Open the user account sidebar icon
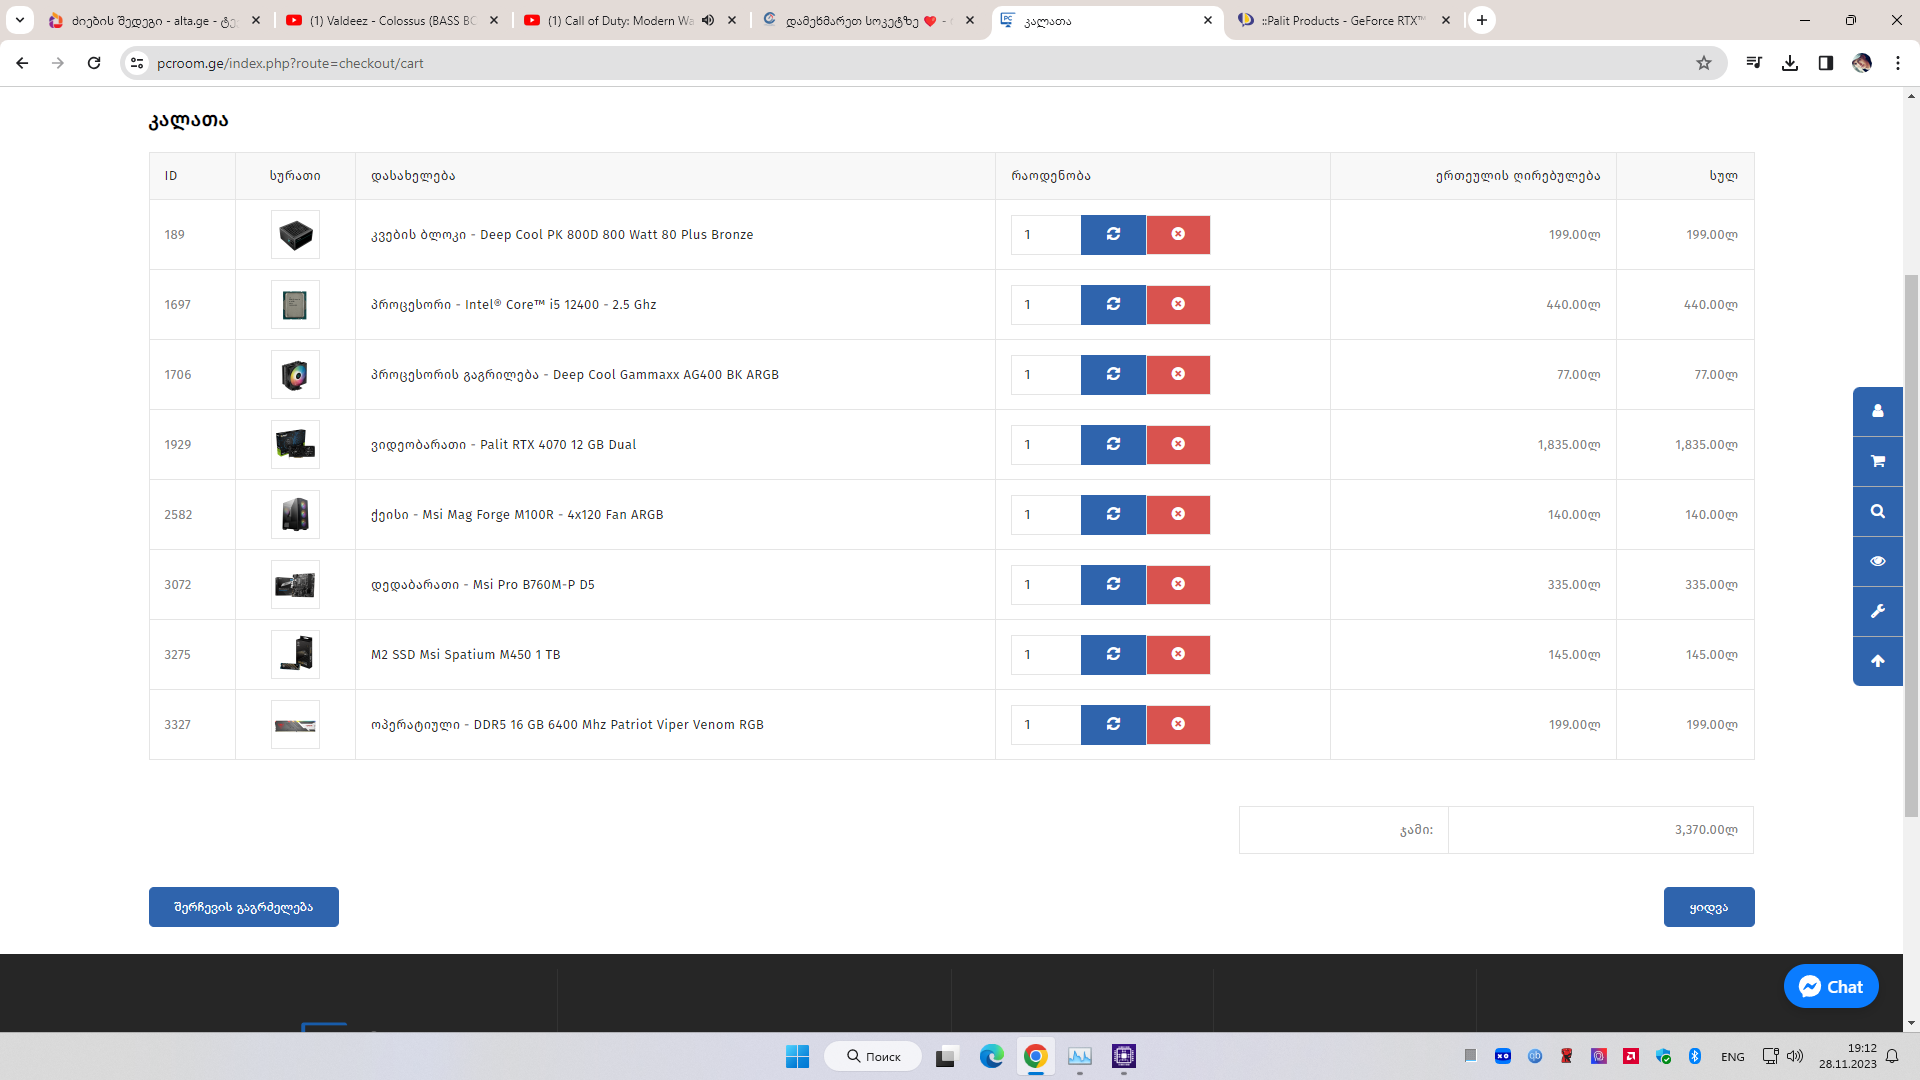The height and width of the screenshot is (1080, 1920). click(1878, 411)
